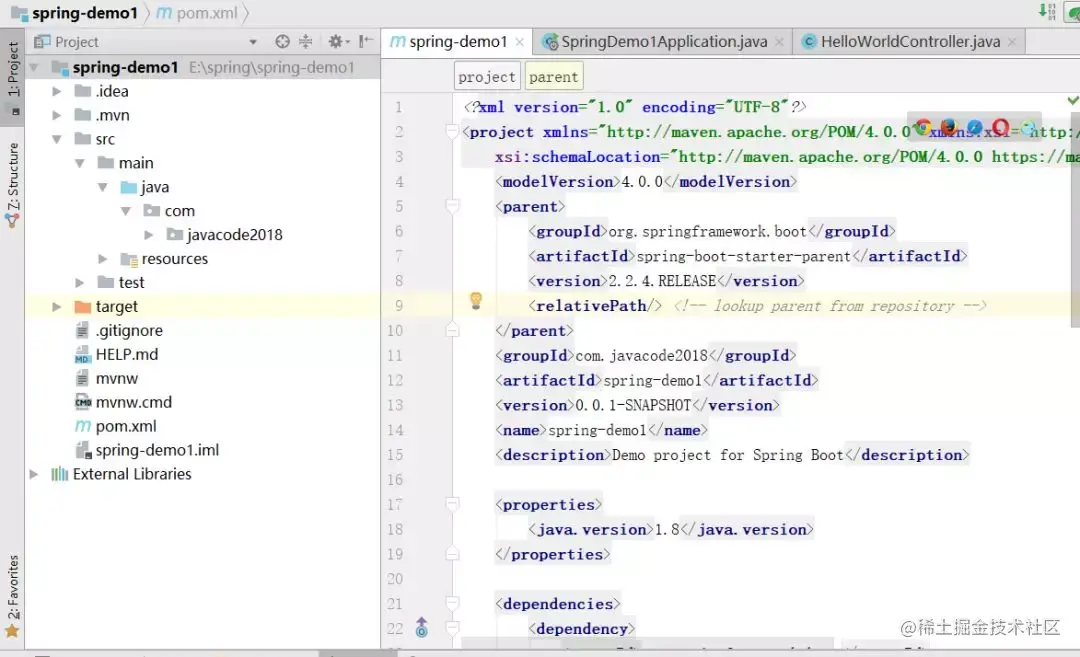Expand External Libraries node
Image resolution: width=1080 pixels, height=657 pixels.
point(34,474)
